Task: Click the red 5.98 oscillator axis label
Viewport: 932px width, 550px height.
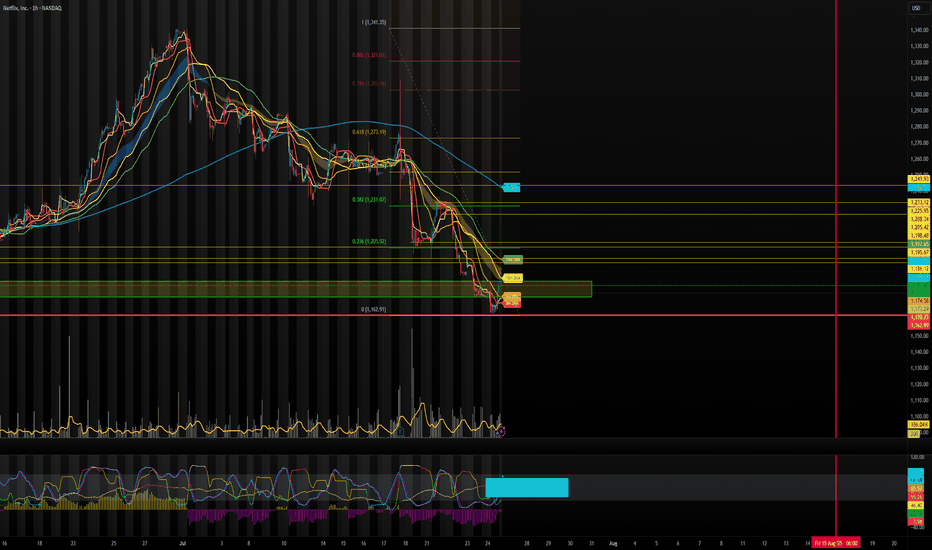Action: point(916,522)
